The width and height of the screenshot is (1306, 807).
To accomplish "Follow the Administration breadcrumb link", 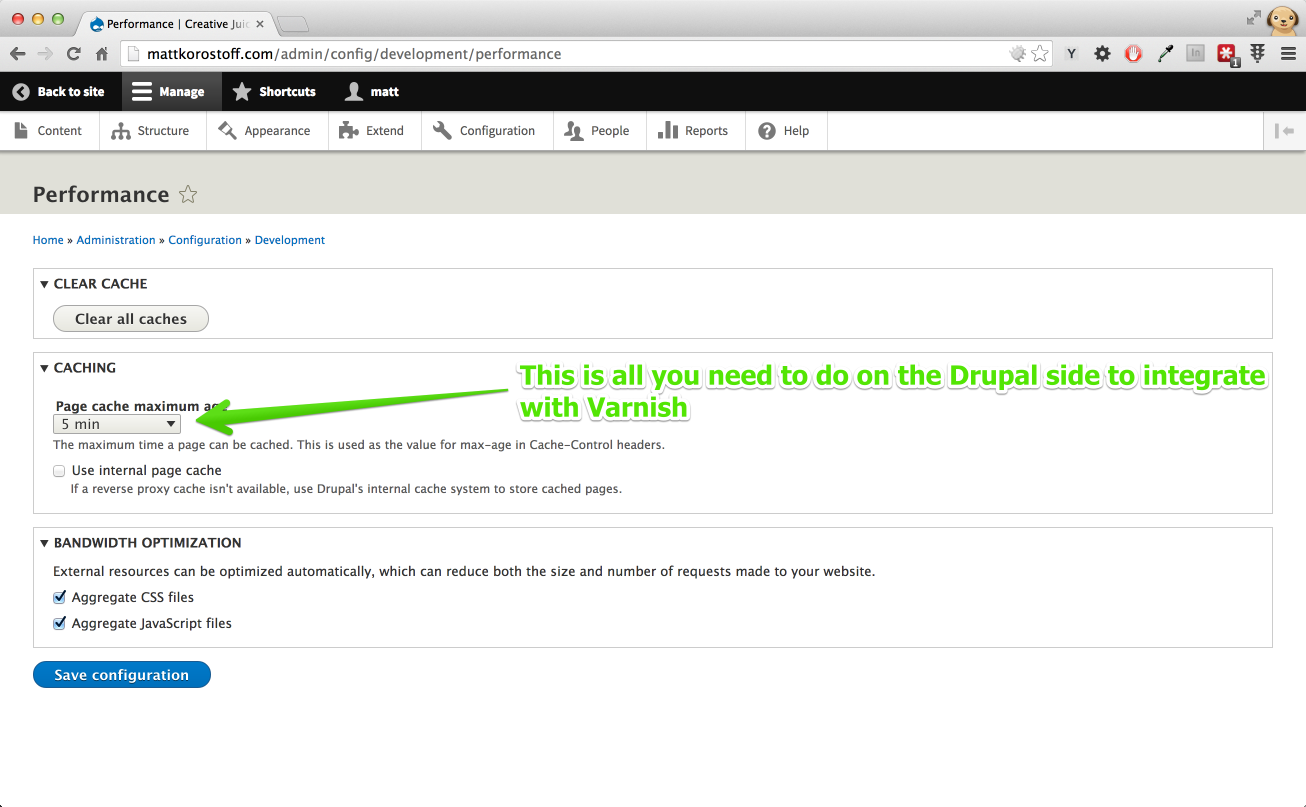I will [x=116, y=240].
